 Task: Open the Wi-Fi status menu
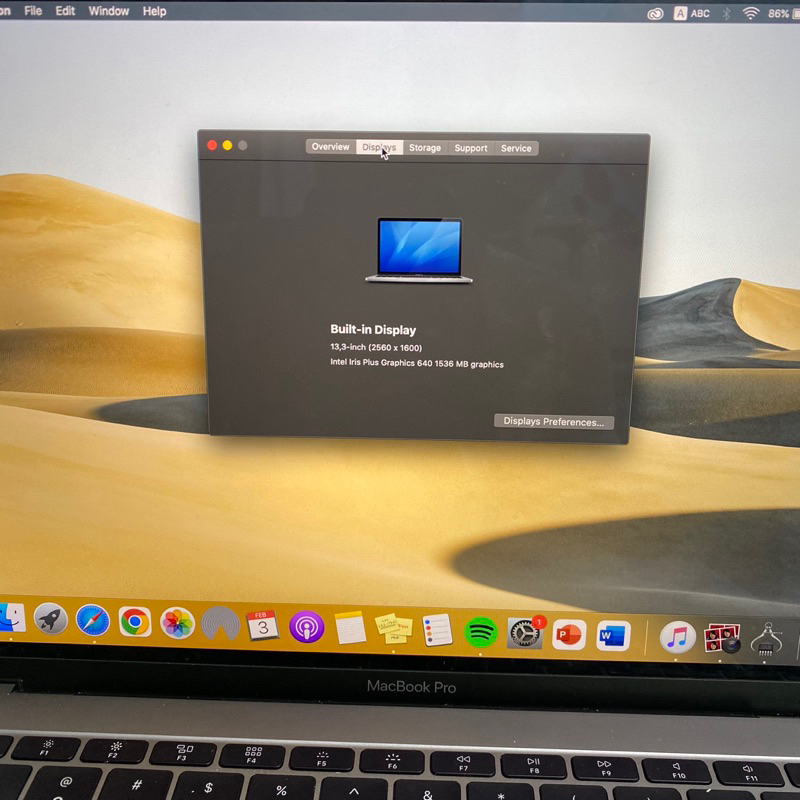coord(750,14)
